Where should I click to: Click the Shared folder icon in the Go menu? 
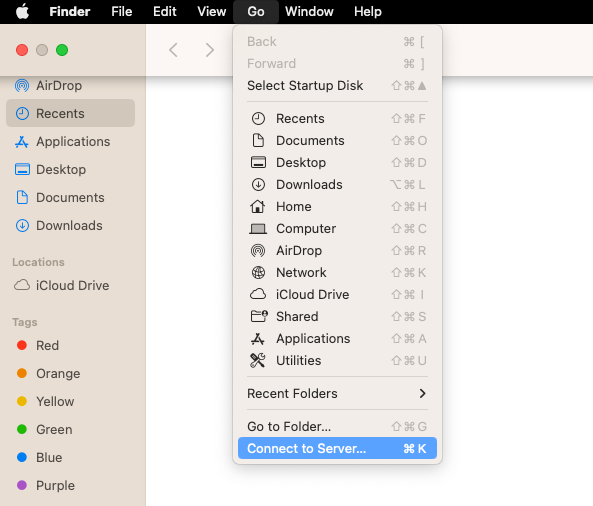(x=259, y=316)
